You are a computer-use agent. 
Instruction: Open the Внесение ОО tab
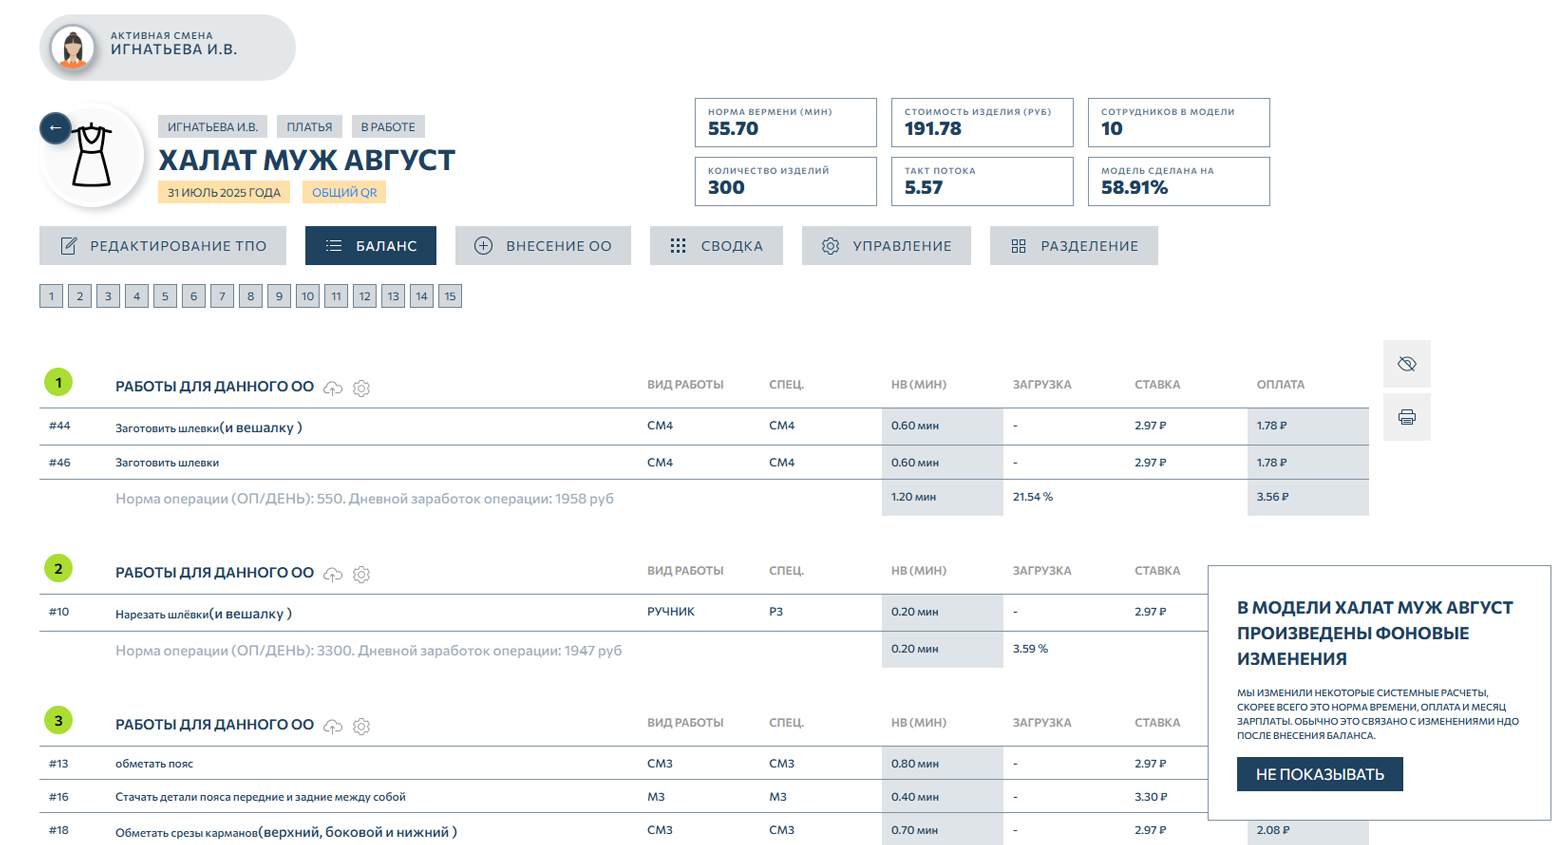coord(543,246)
